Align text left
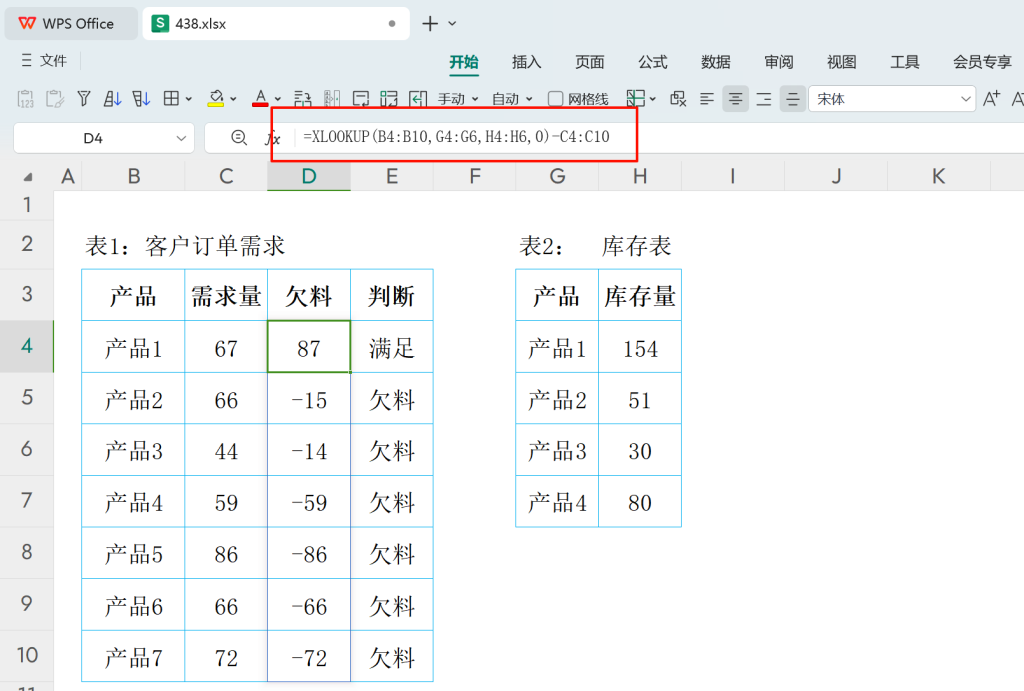 click(707, 99)
